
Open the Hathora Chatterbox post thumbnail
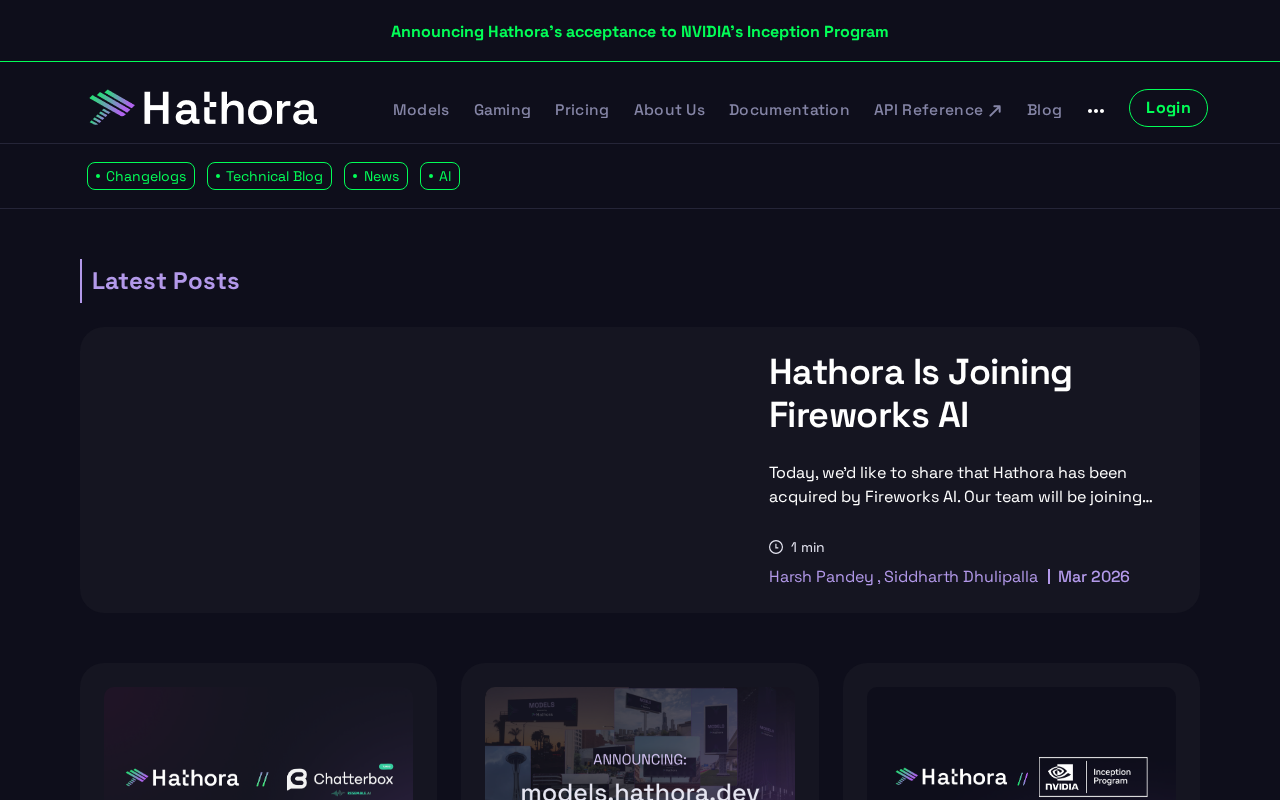[x=258, y=745]
